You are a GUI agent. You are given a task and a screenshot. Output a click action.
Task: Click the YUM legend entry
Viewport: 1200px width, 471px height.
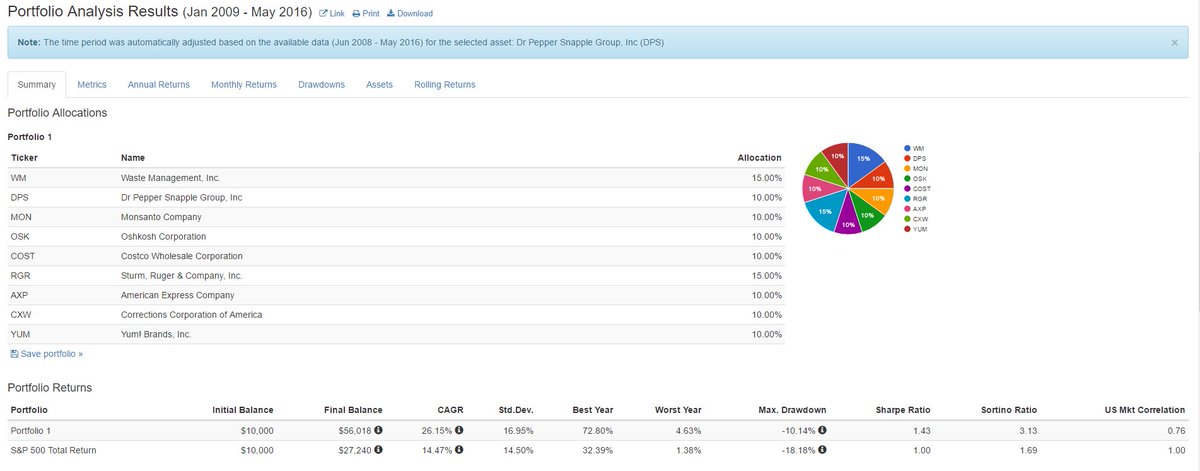click(x=915, y=228)
